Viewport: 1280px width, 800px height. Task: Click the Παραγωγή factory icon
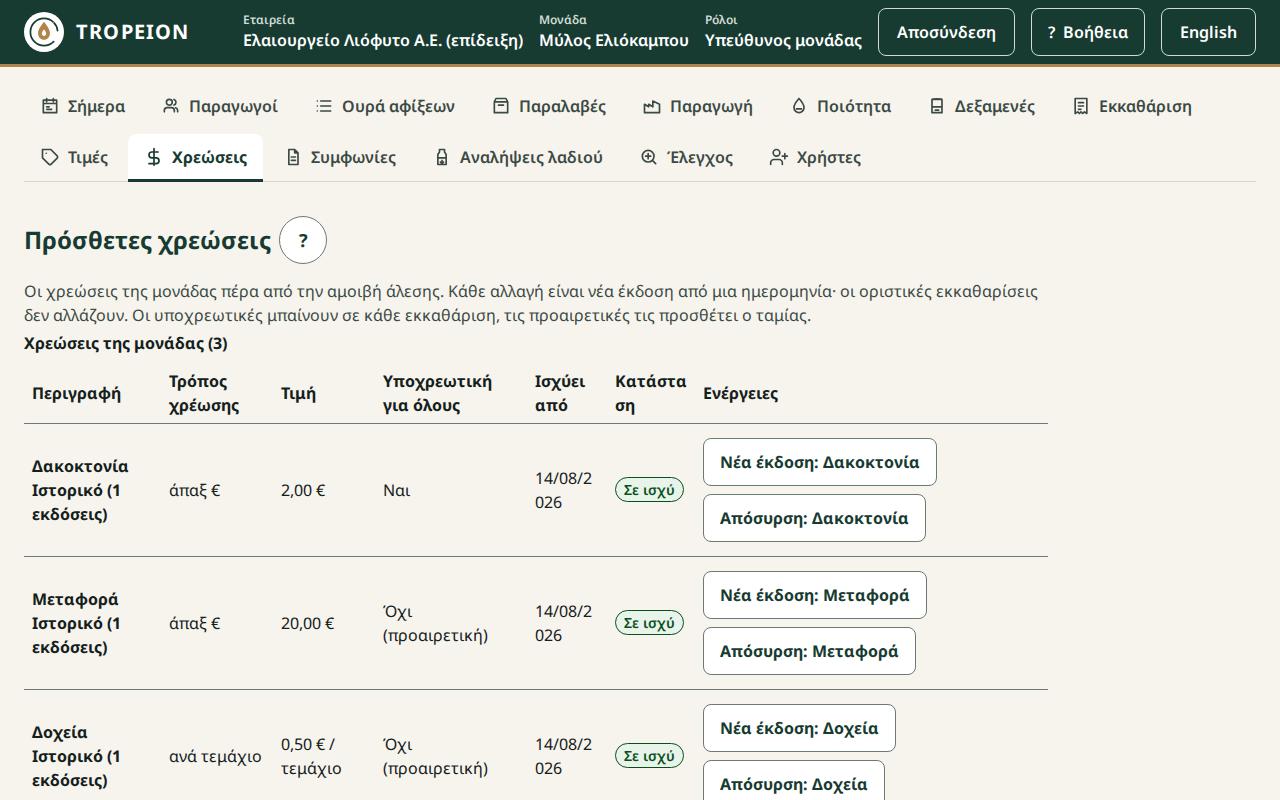652,106
